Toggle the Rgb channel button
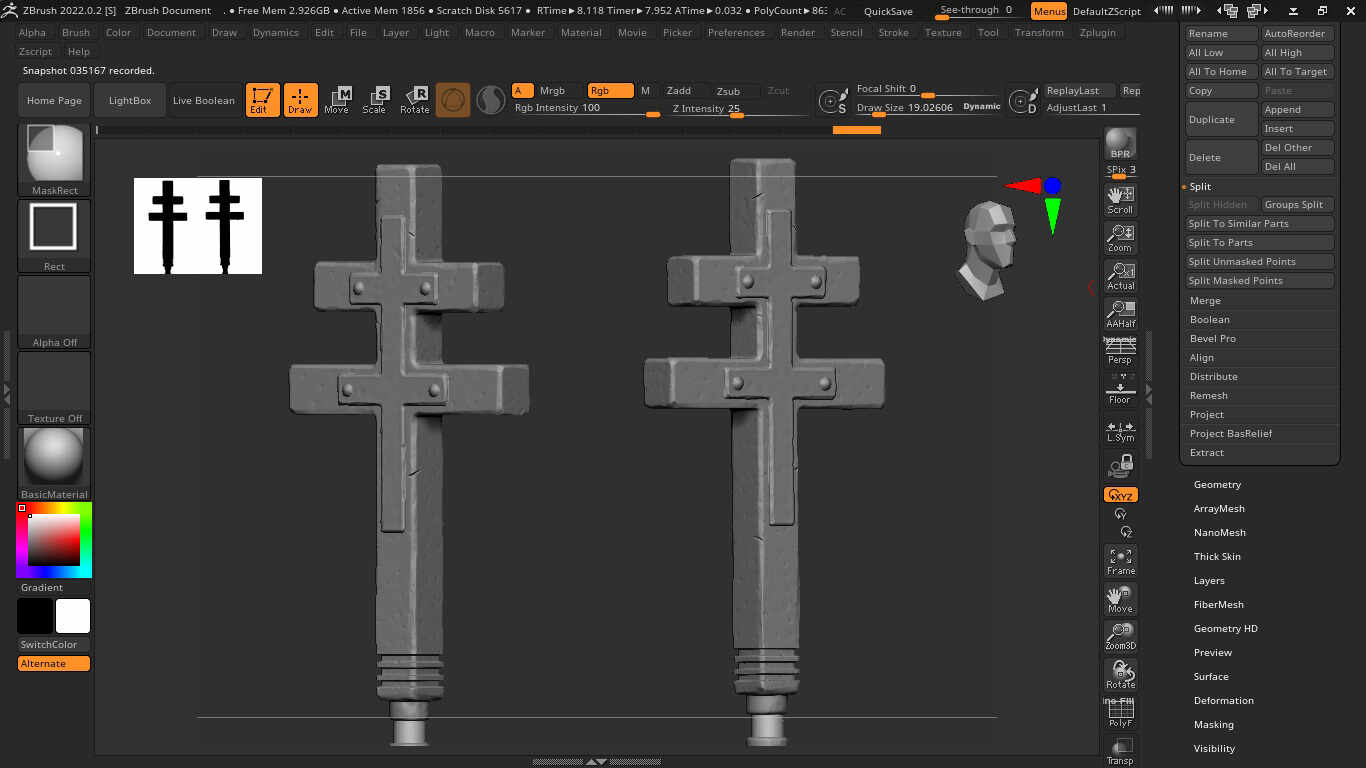The height and width of the screenshot is (768, 1366). click(610, 91)
